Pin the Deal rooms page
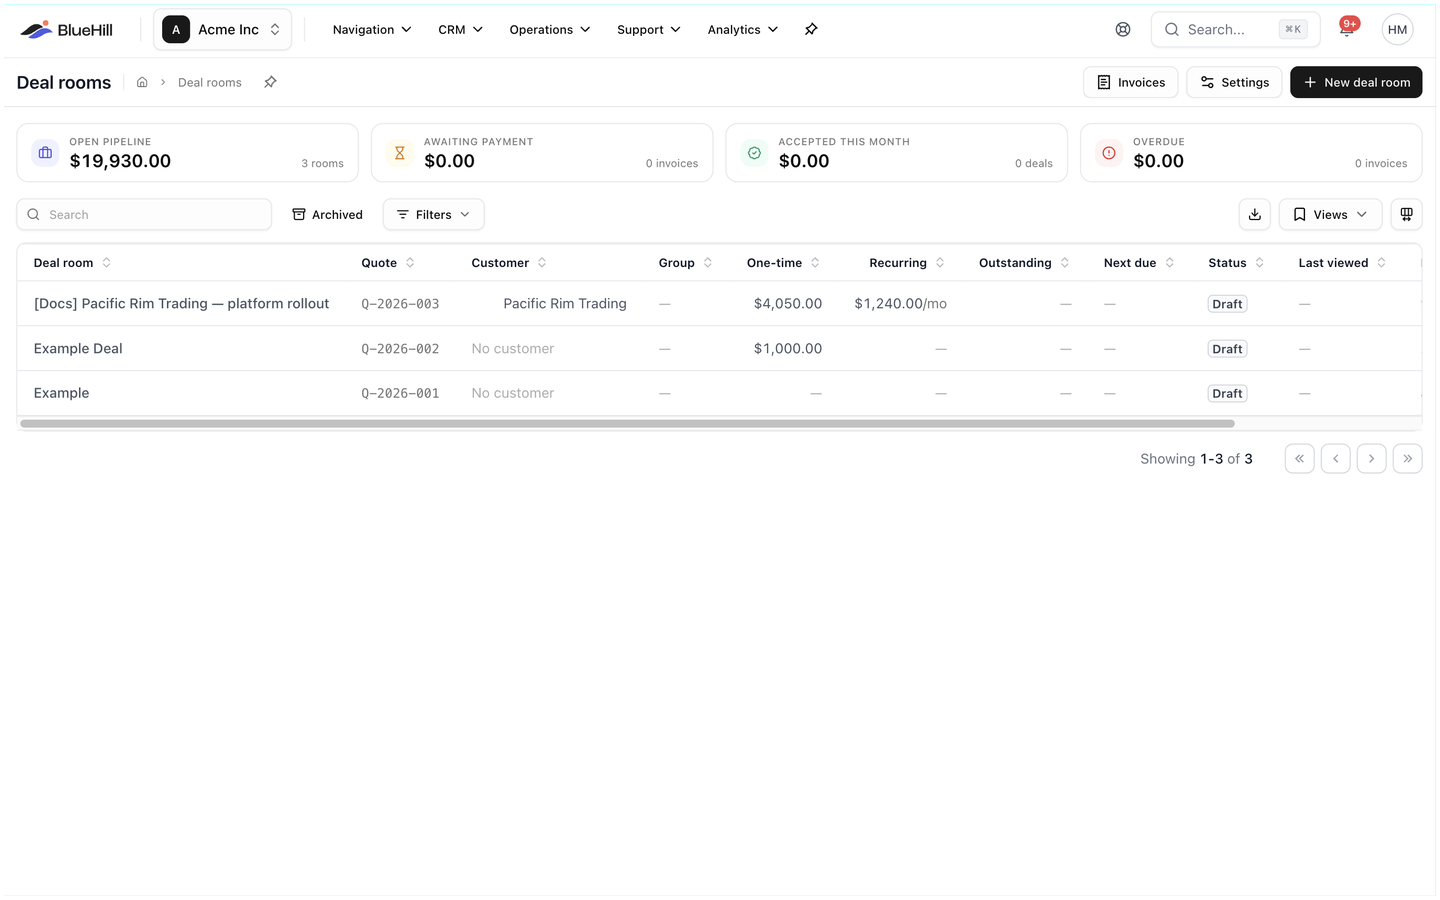Image resolution: width=1440 pixels, height=900 pixels. (270, 83)
